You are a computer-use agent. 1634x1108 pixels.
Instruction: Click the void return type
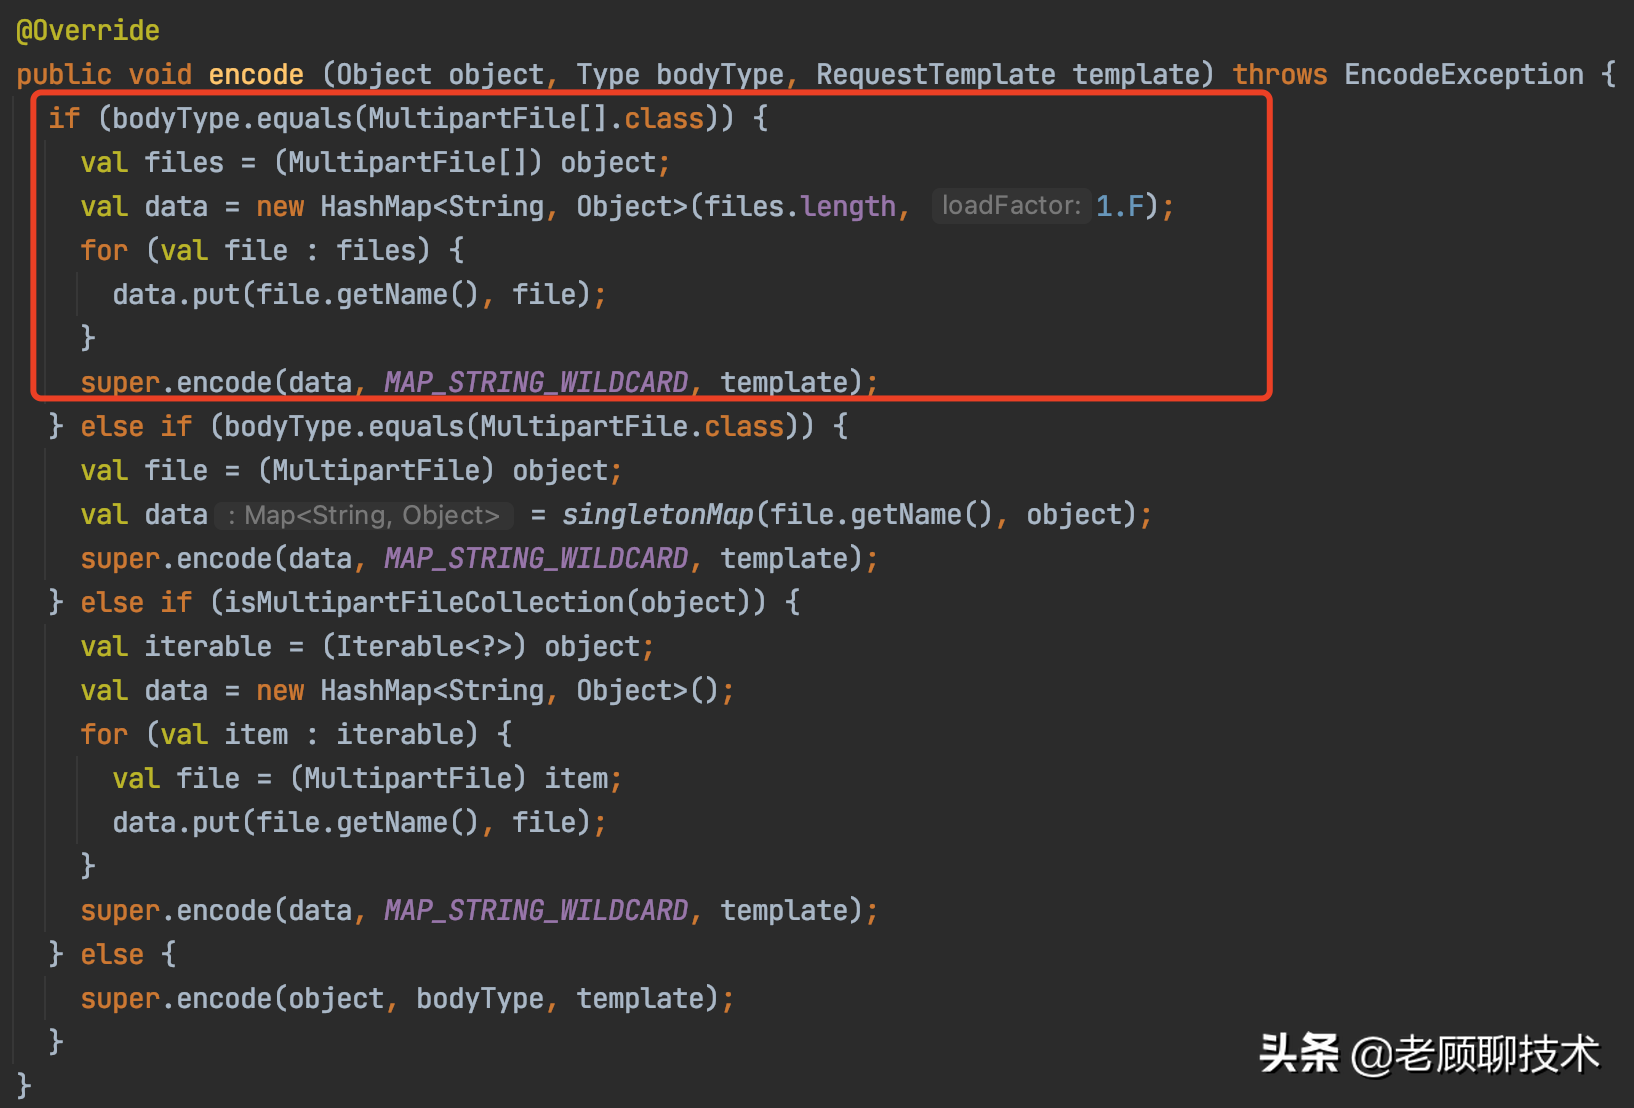pos(160,75)
